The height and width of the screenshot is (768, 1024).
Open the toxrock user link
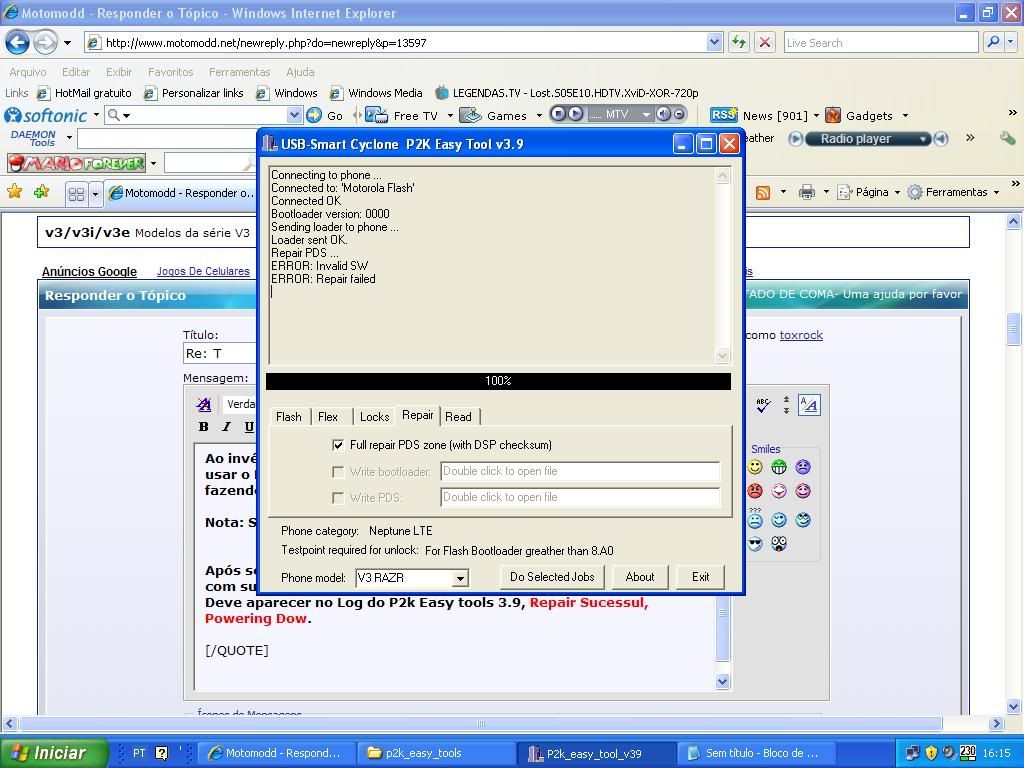[x=801, y=335]
